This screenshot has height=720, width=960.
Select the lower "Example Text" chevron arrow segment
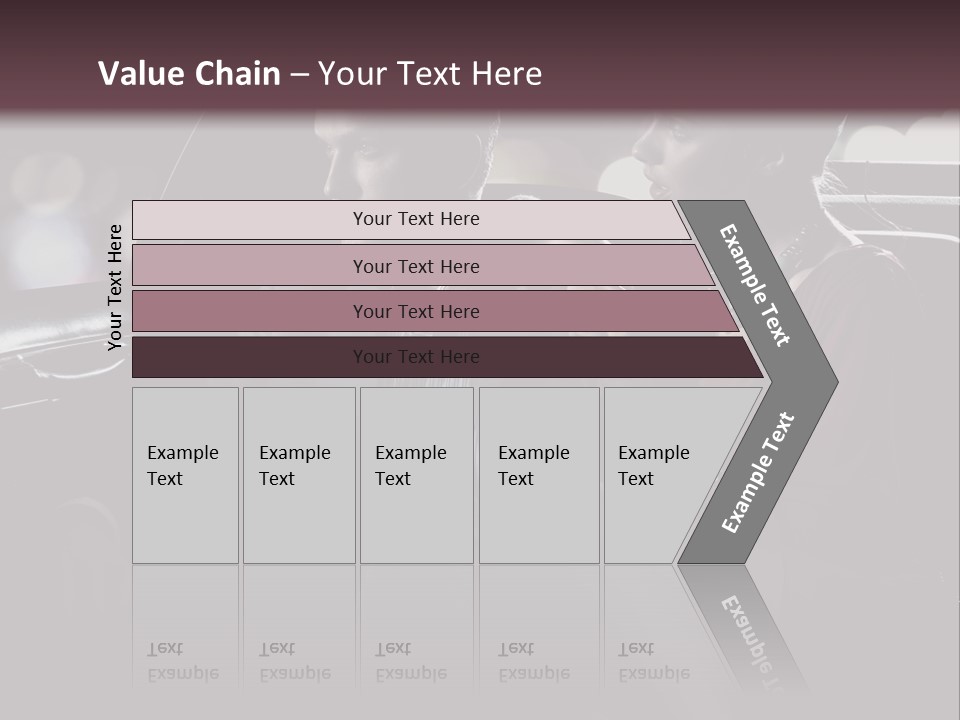coord(758,472)
